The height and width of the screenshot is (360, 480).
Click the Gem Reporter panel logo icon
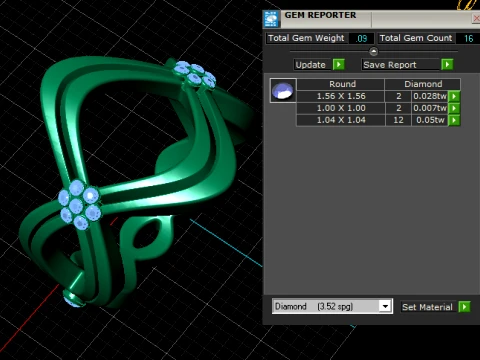(x=271, y=19)
